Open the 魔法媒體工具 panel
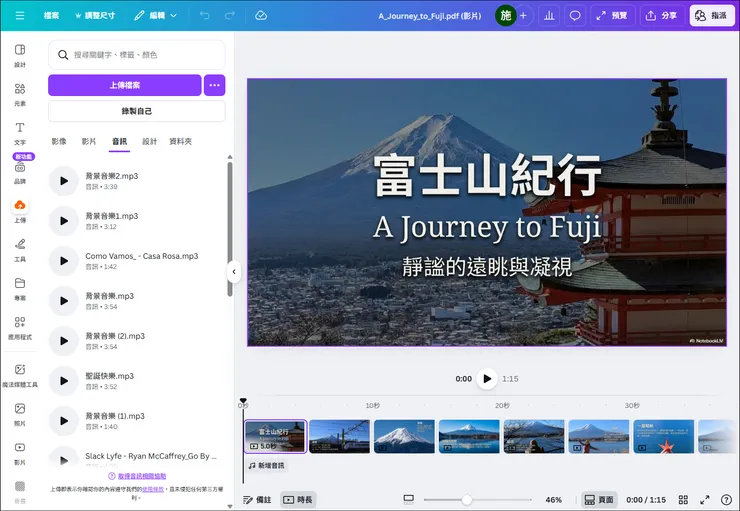 20,376
